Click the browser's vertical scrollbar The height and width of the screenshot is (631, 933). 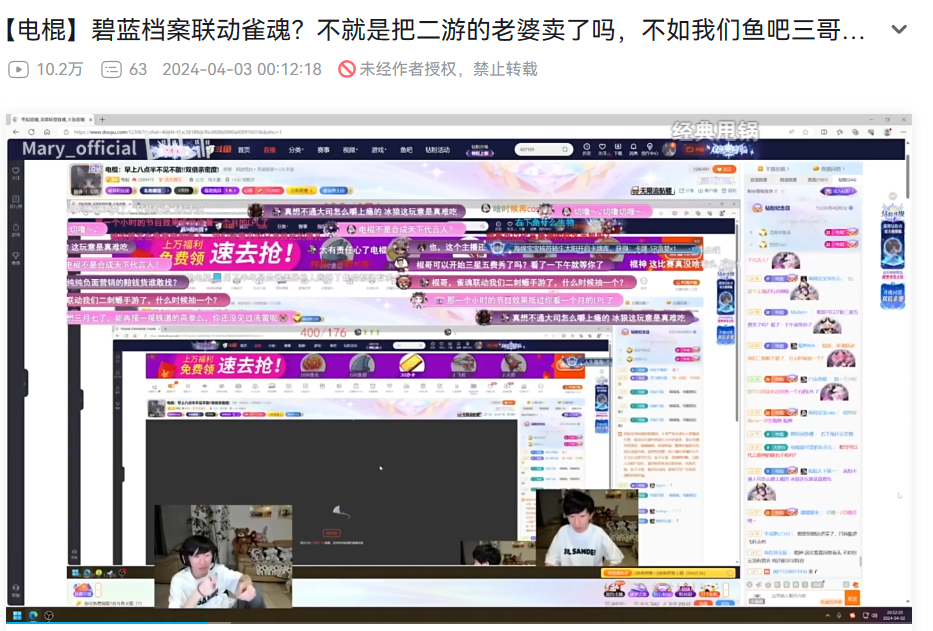pos(907,300)
